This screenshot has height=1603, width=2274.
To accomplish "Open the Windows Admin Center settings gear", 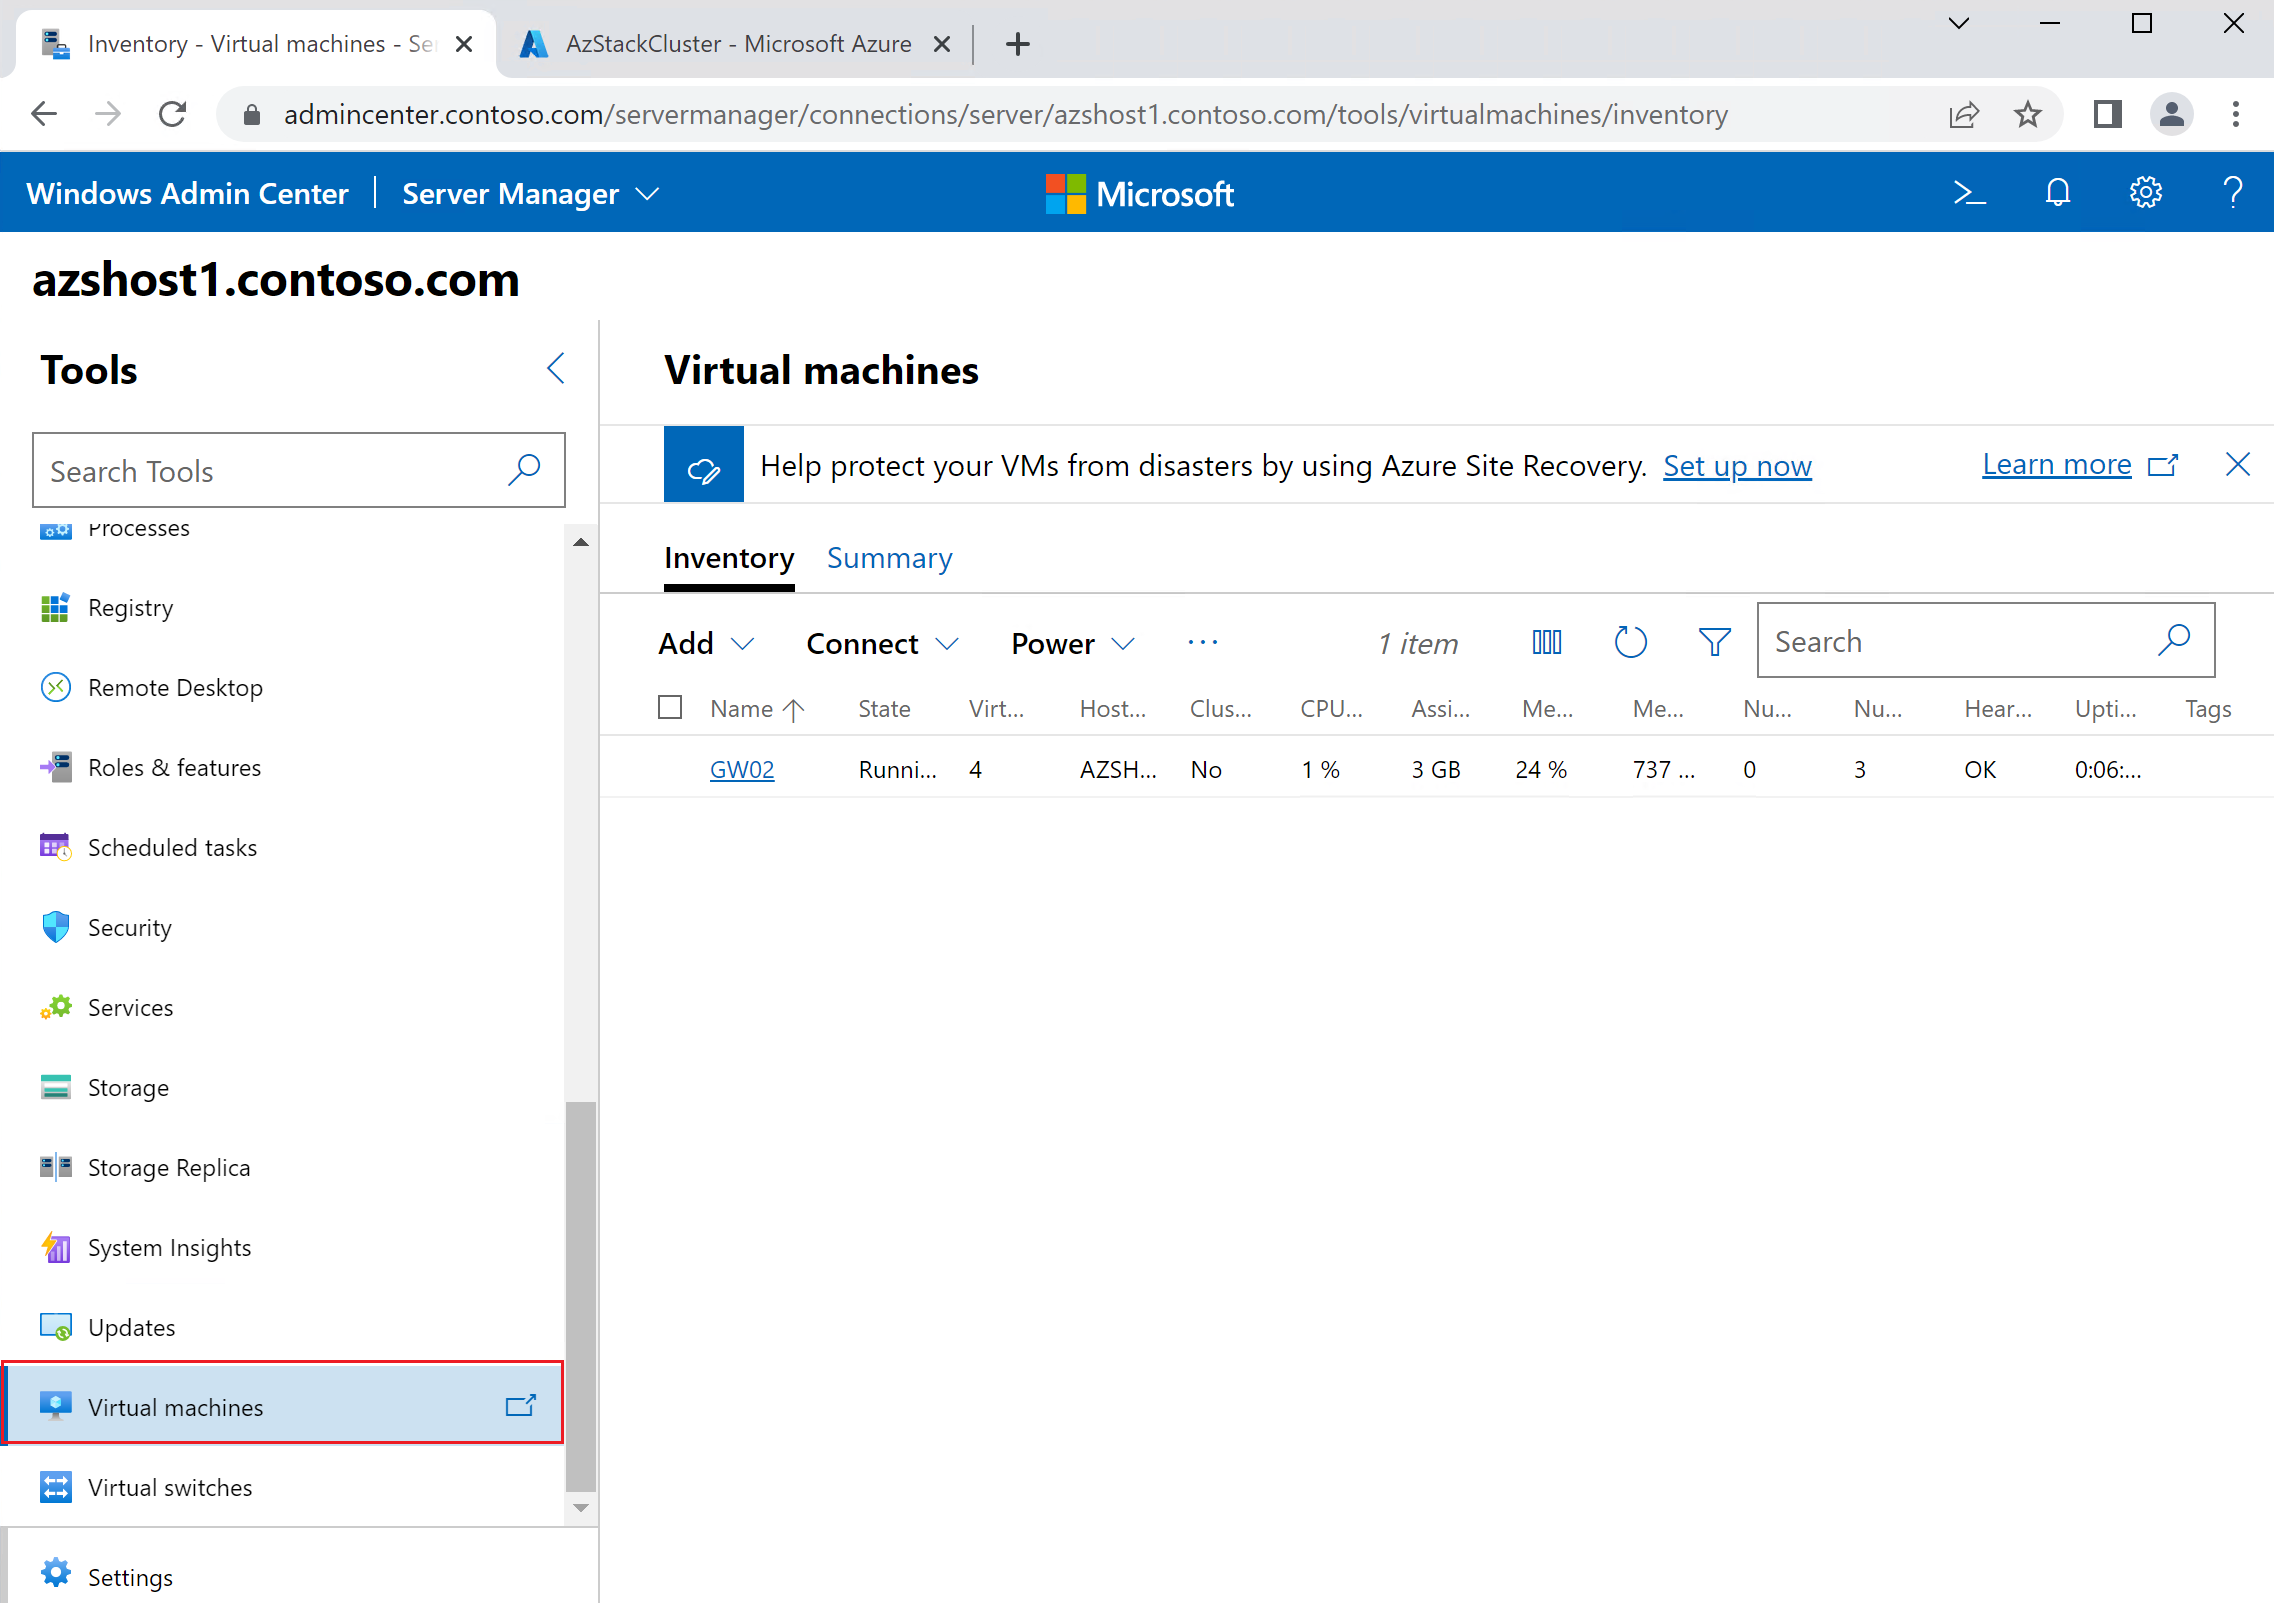I will [x=2145, y=192].
